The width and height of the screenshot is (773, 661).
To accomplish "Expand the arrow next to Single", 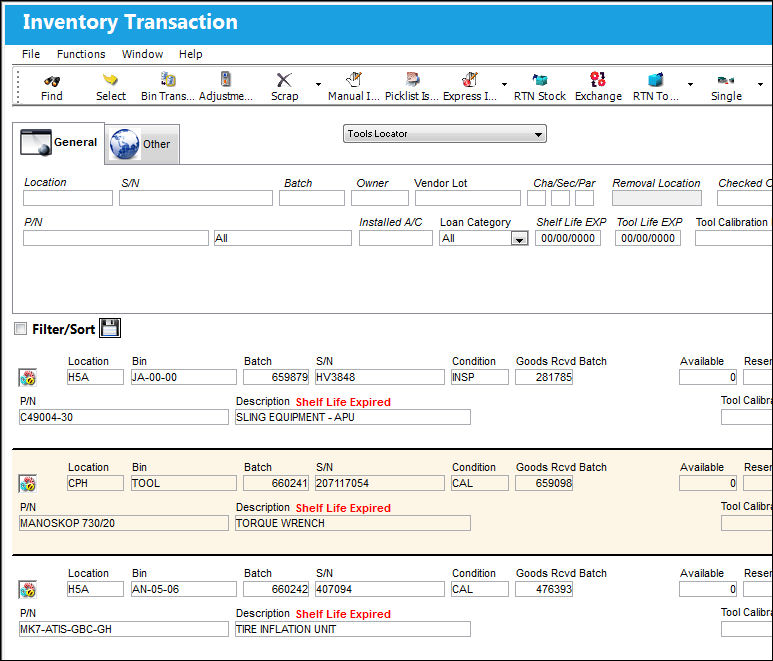I will click(760, 84).
